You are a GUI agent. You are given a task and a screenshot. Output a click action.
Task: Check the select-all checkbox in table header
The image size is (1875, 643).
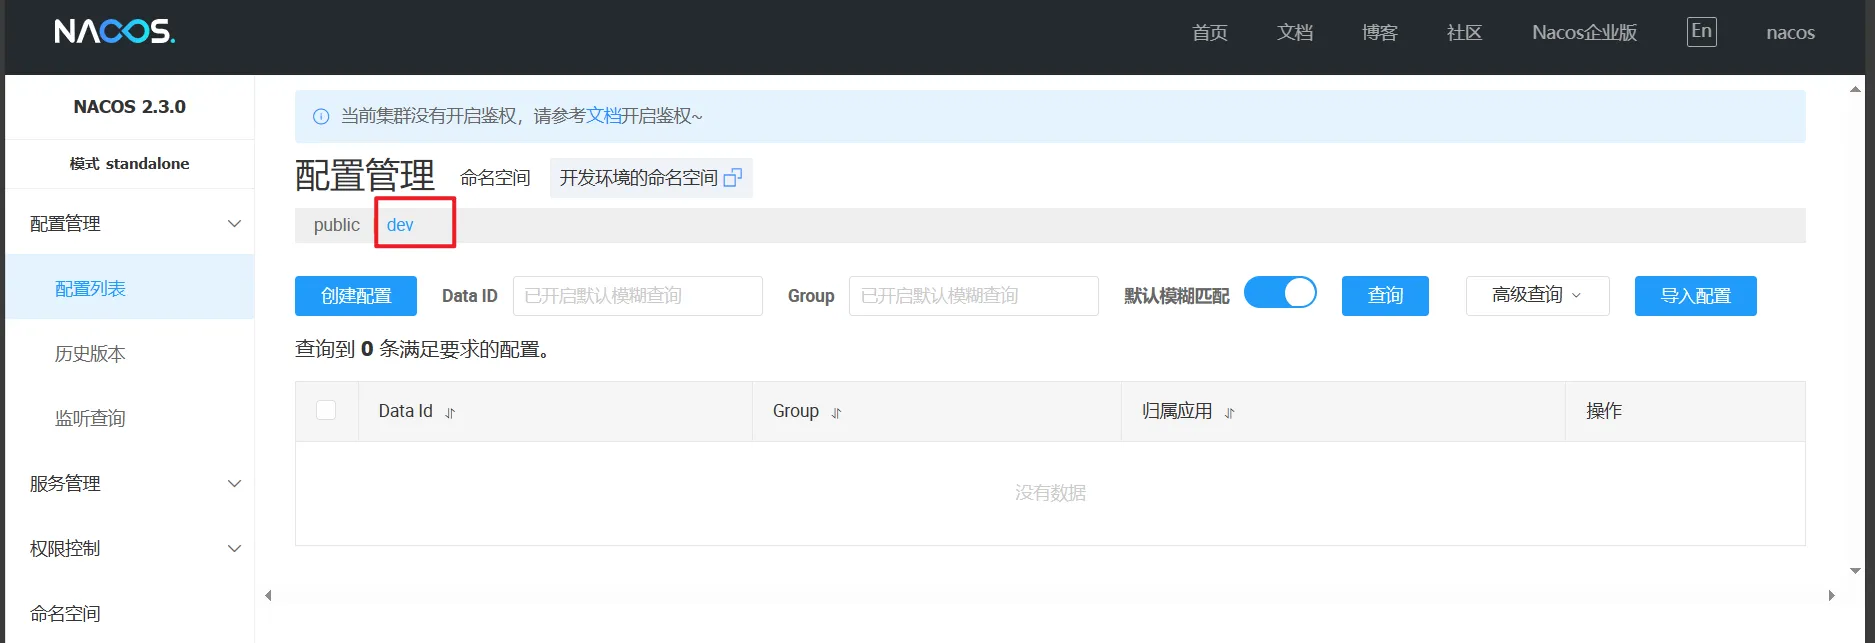[x=326, y=410]
